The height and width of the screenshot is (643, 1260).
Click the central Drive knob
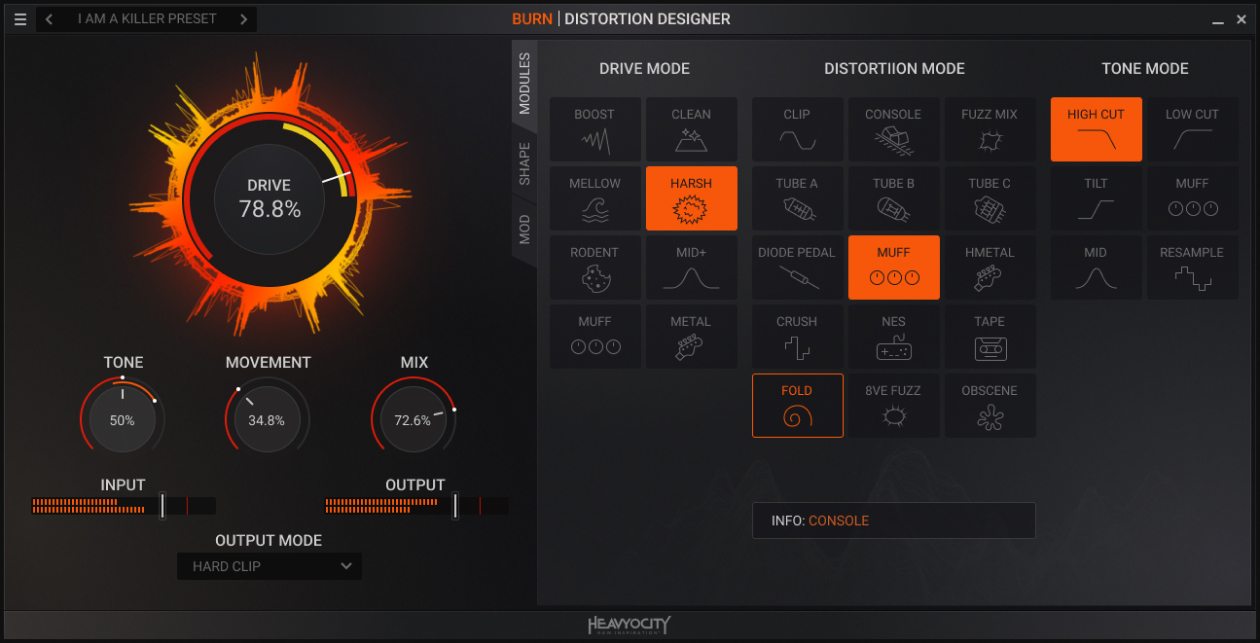click(x=269, y=198)
